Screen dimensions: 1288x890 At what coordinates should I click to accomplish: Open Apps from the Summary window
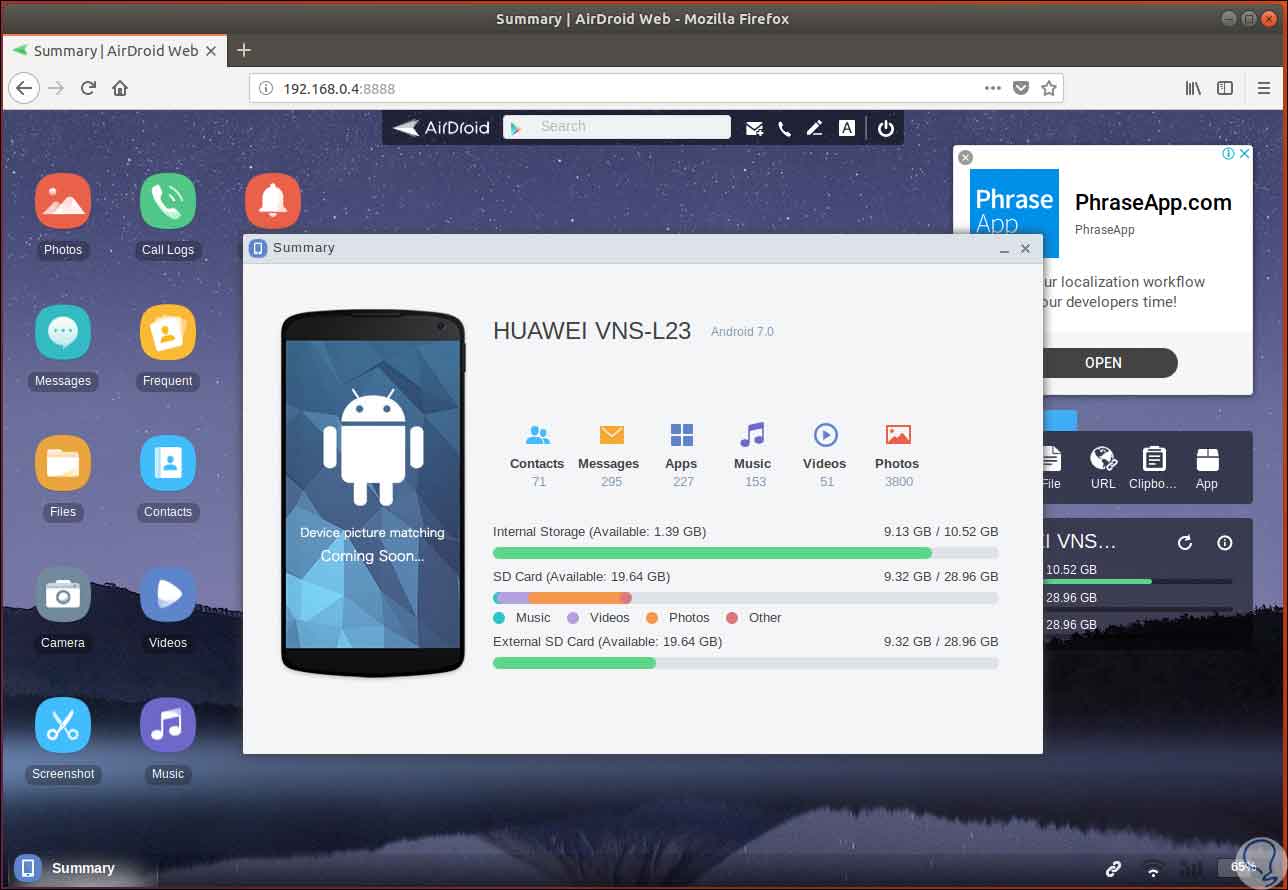(x=682, y=455)
